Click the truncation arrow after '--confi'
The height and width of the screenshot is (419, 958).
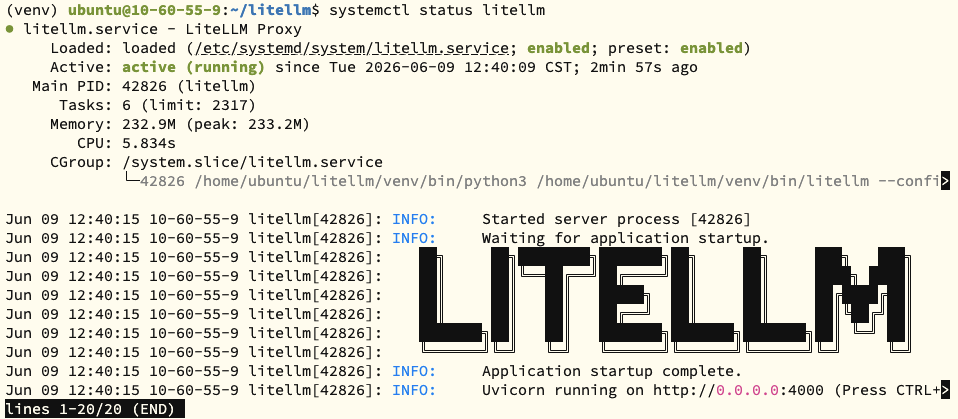click(x=945, y=181)
